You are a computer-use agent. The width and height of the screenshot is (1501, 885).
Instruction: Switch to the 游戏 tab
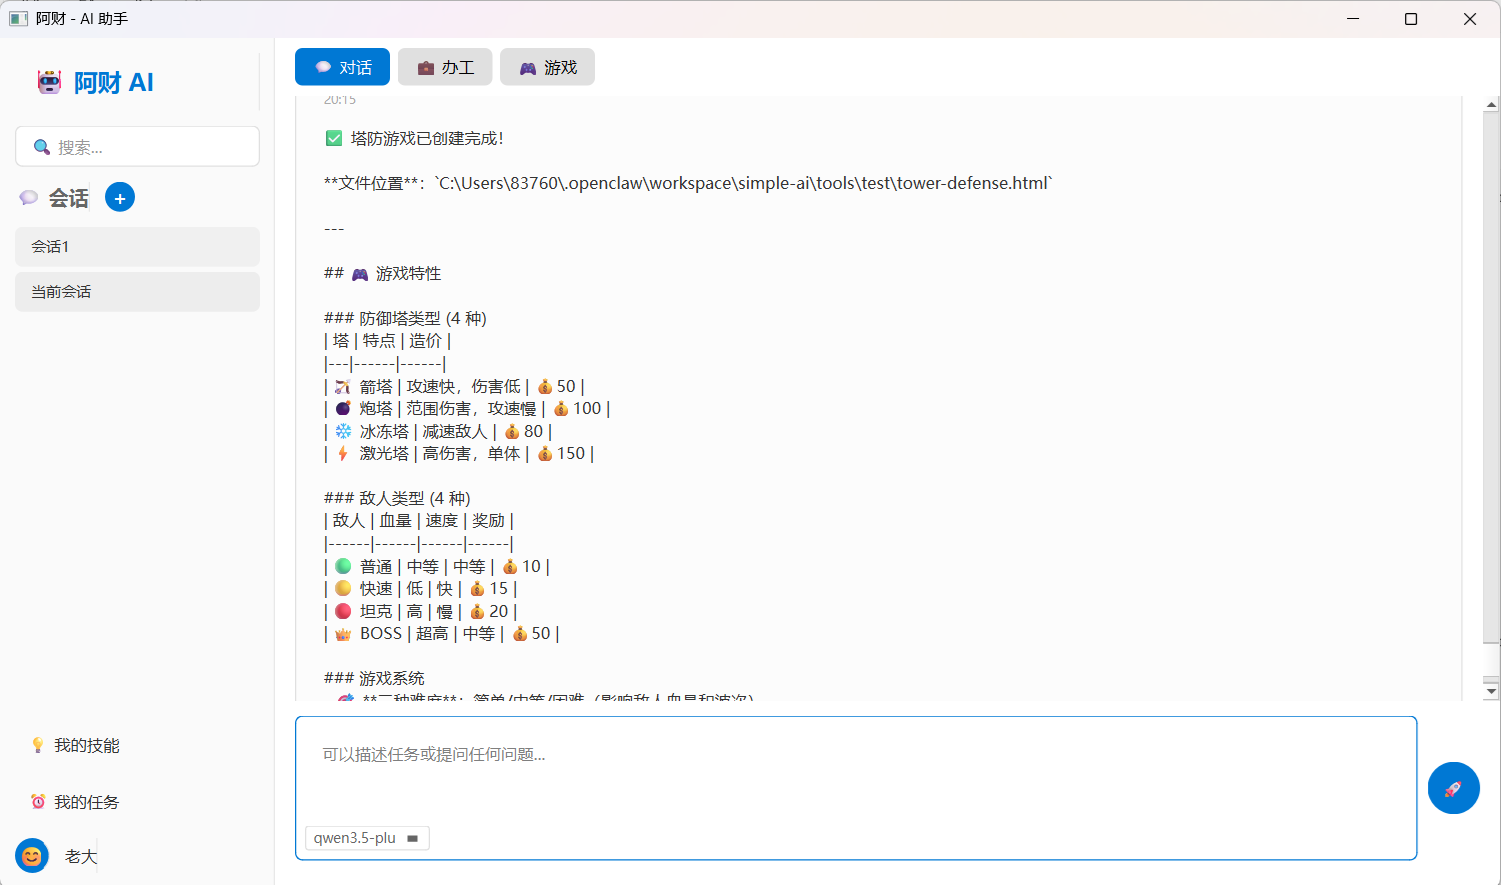coord(547,66)
